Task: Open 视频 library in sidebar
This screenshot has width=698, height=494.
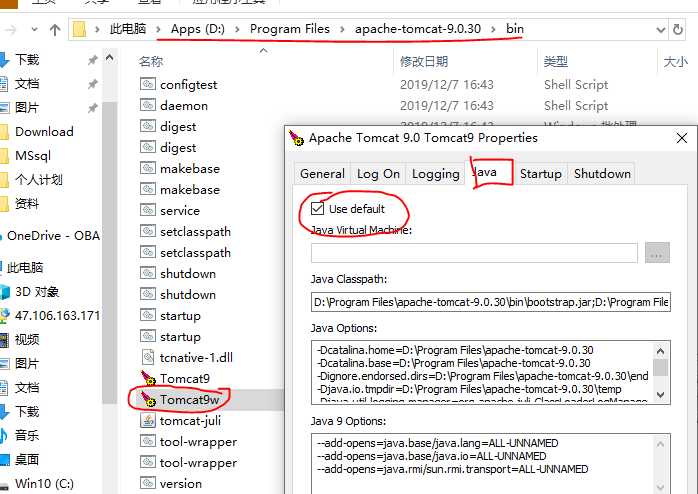Action: pyautogui.click(x=27, y=340)
